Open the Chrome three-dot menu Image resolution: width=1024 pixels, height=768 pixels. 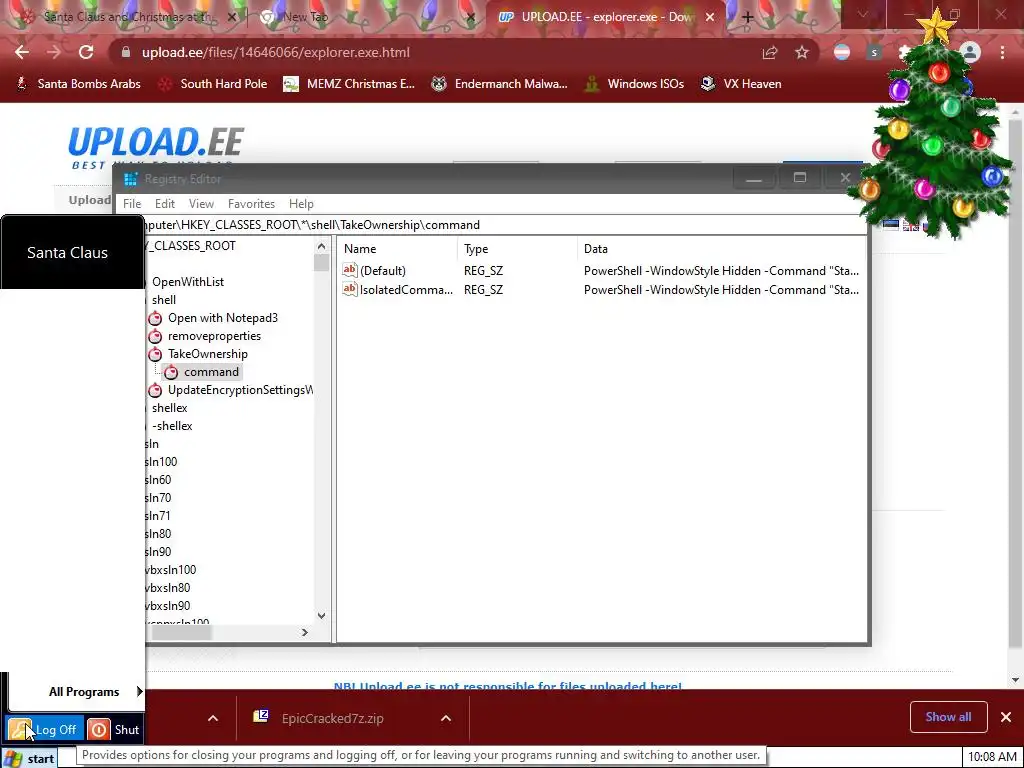tap(1002, 52)
